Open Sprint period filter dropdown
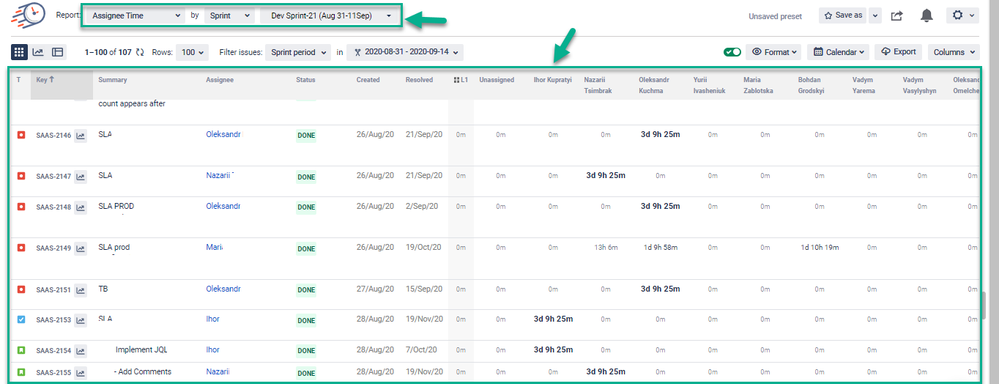Viewport: 999px width, 384px height. point(298,52)
